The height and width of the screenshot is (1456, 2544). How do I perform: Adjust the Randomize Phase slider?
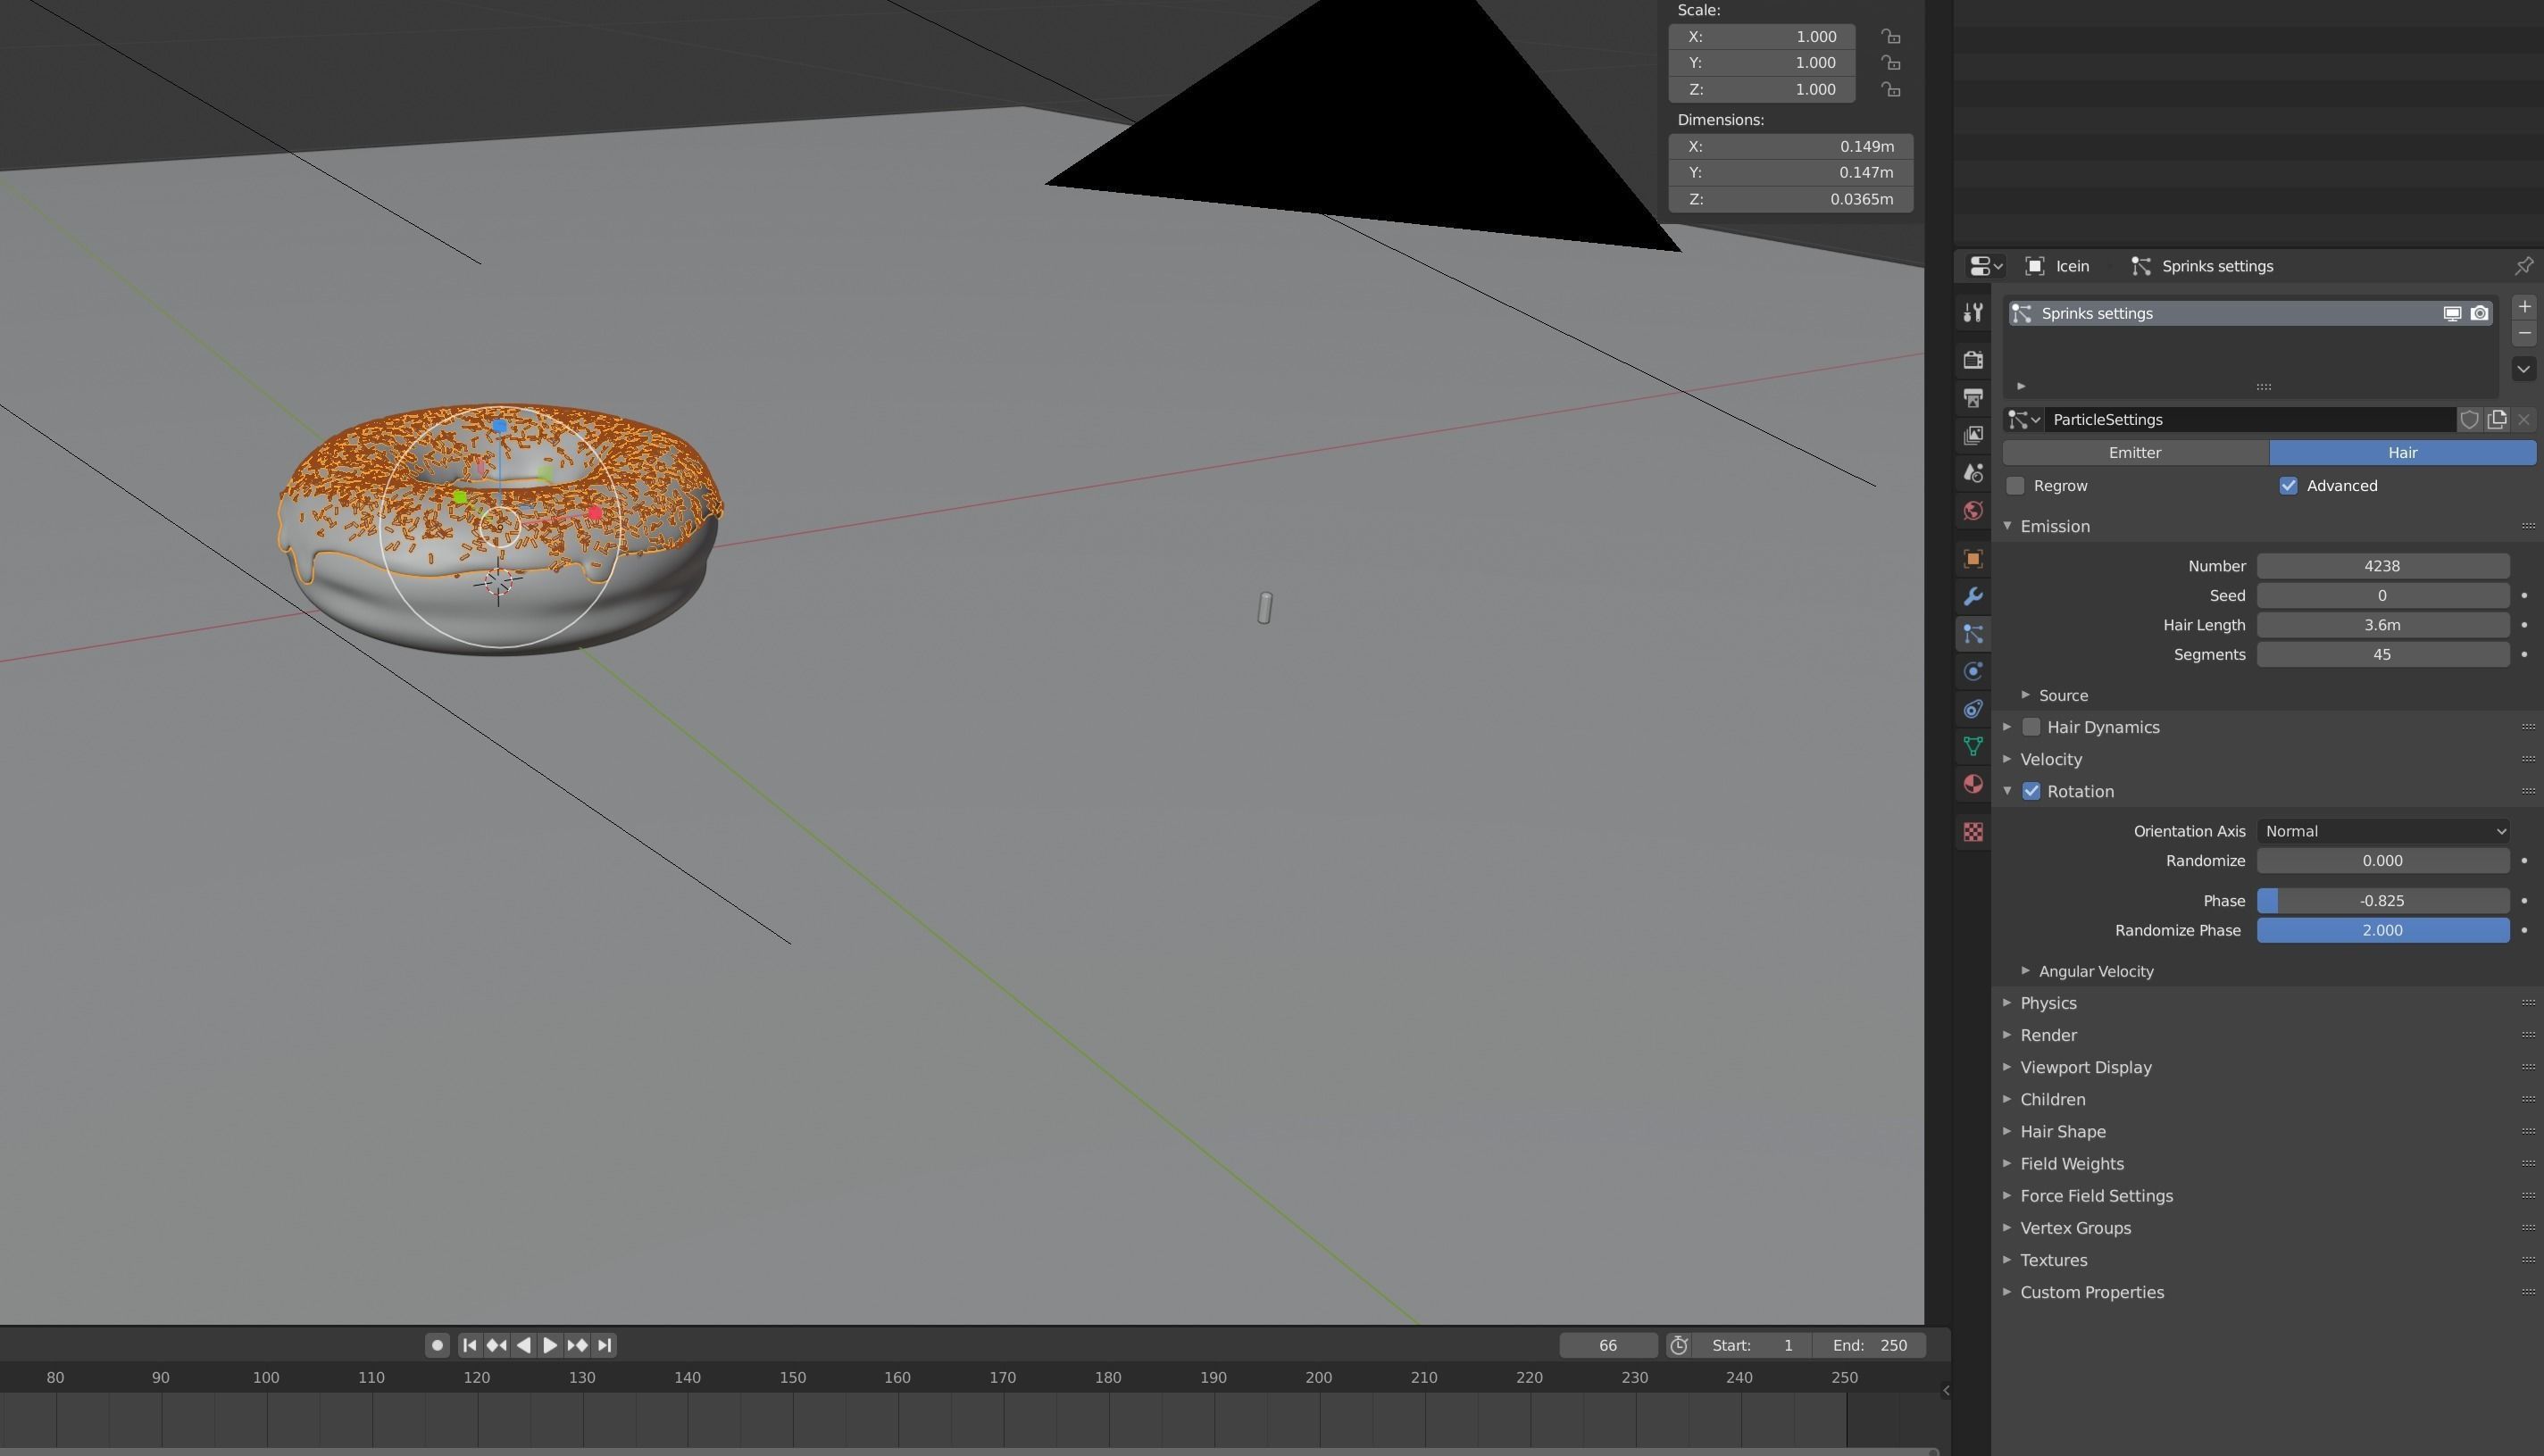pos(2382,930)
